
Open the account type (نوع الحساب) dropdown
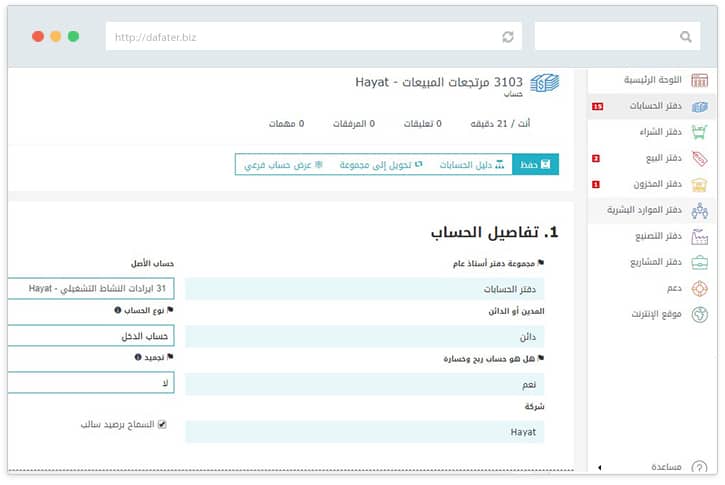[x=90, y=336]
